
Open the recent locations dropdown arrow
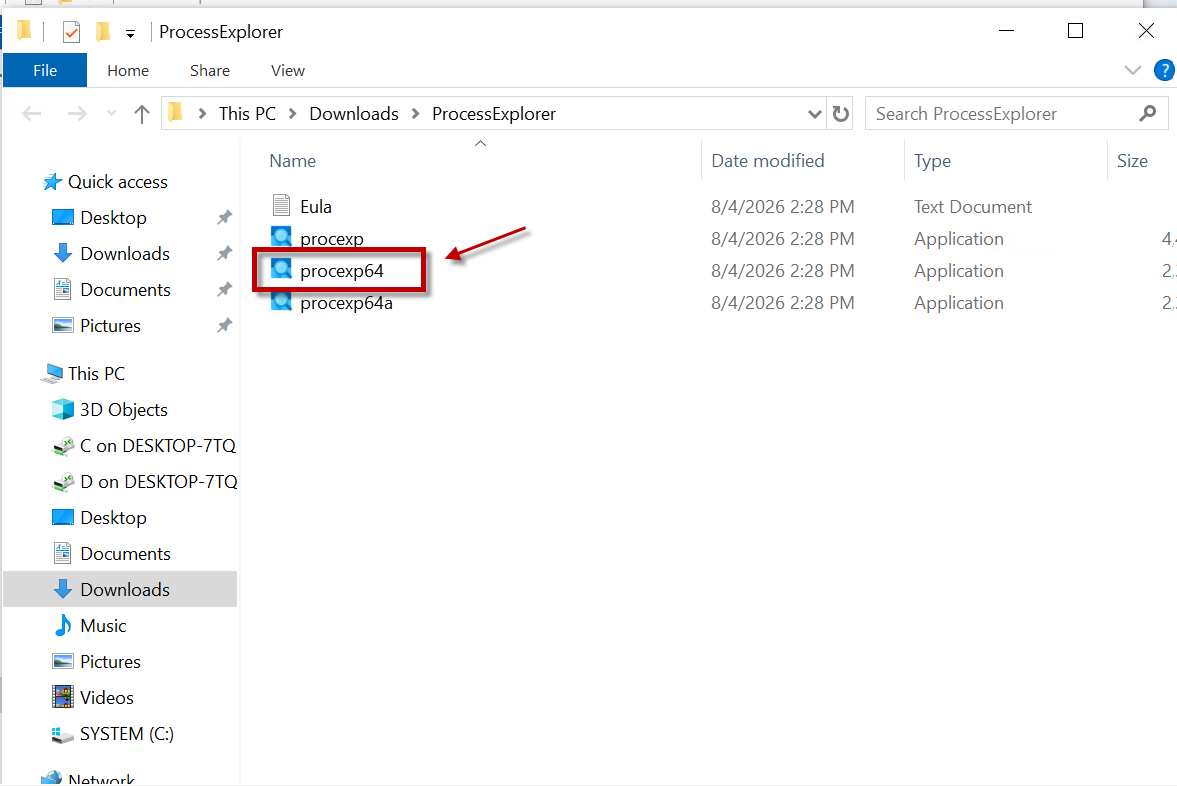[x=111, y=114]
